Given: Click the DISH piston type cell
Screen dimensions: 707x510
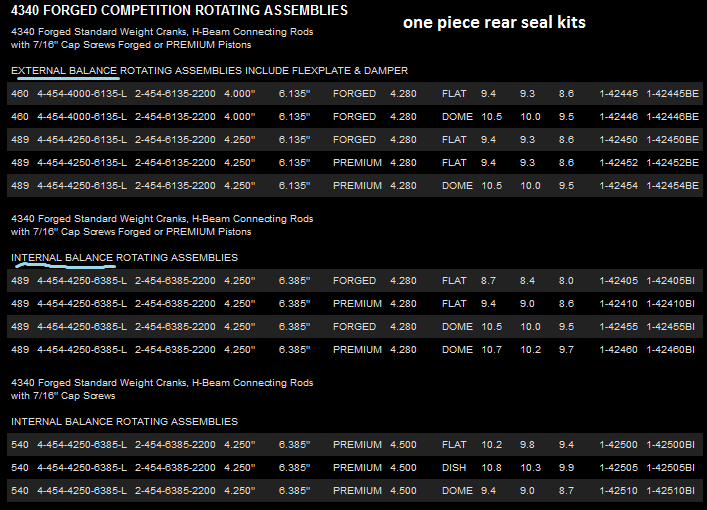Looking at the screenshot, I should click(455, 468).
